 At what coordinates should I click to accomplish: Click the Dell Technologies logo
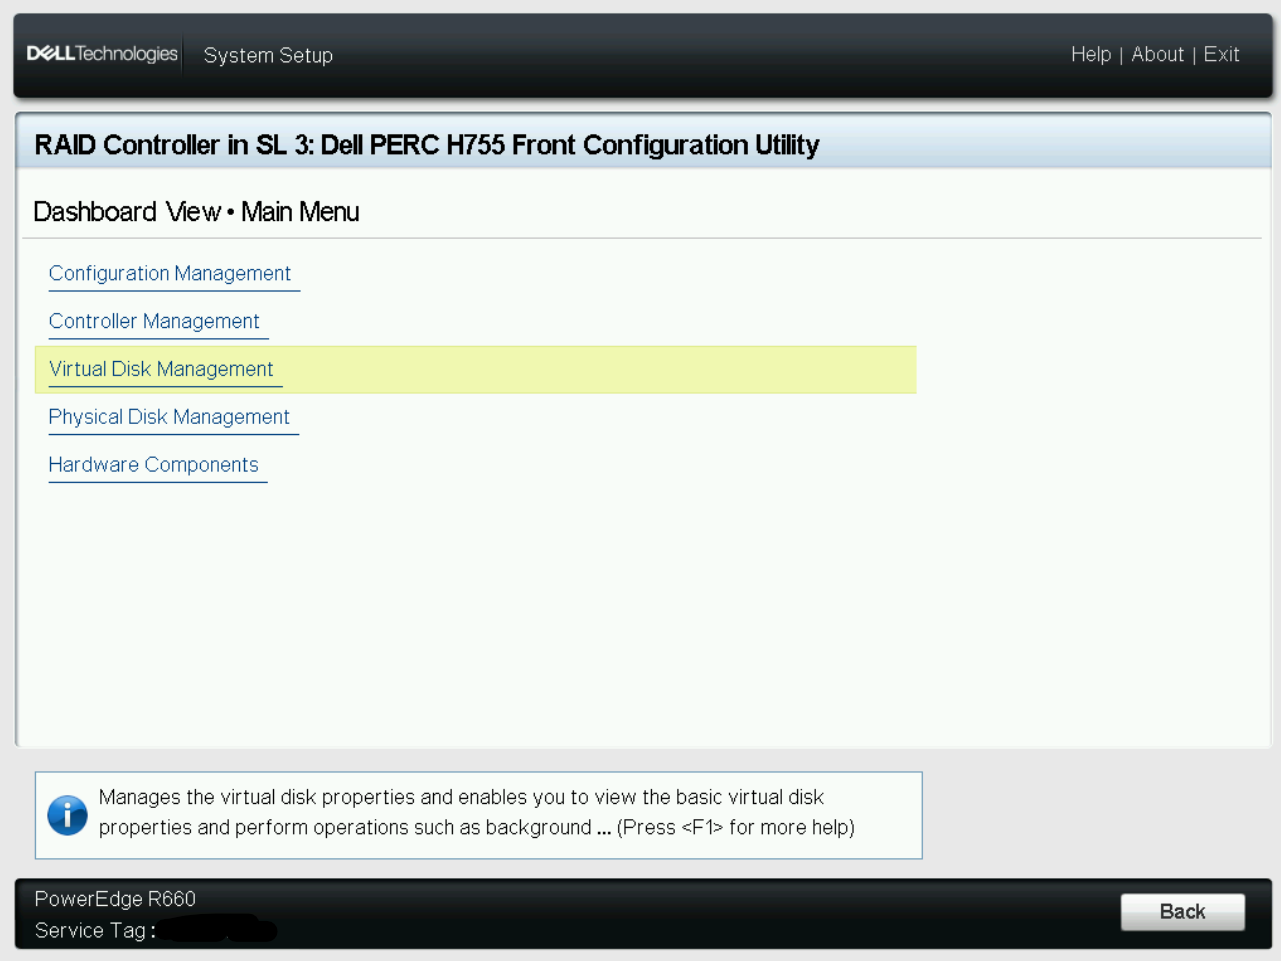coord(102,54)
